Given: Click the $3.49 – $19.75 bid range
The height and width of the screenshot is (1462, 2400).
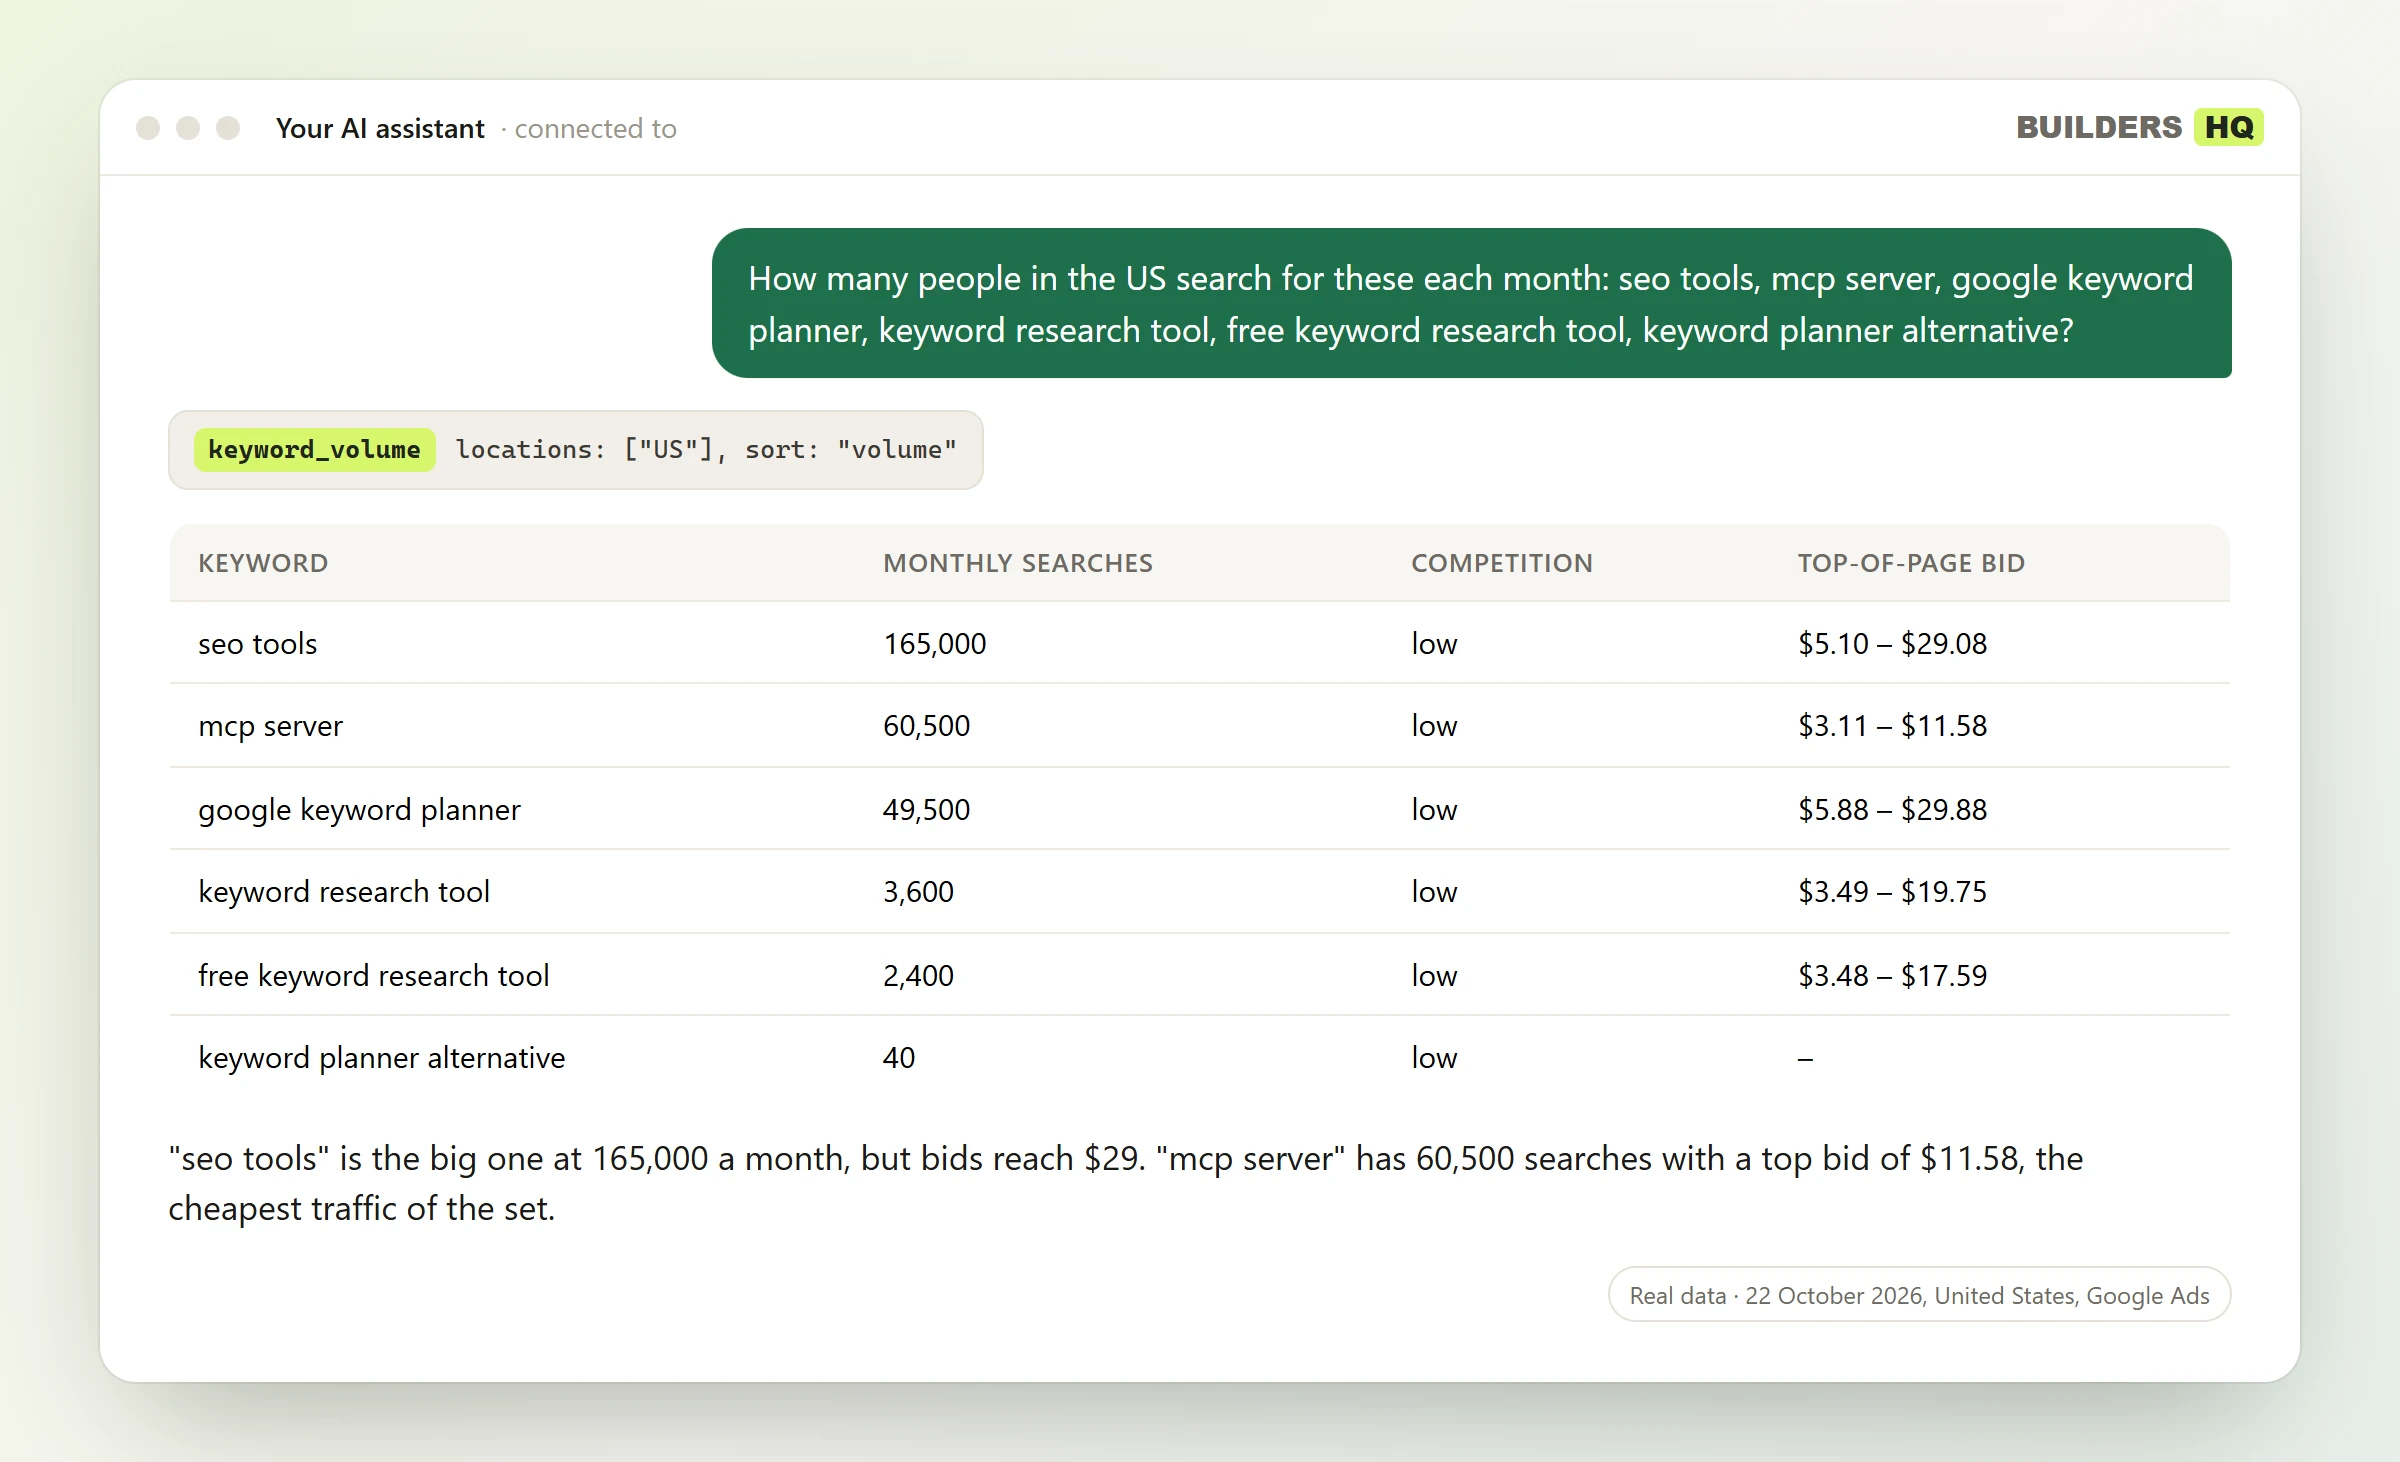Looking at the screenshot, I should tap(1892, 892).
